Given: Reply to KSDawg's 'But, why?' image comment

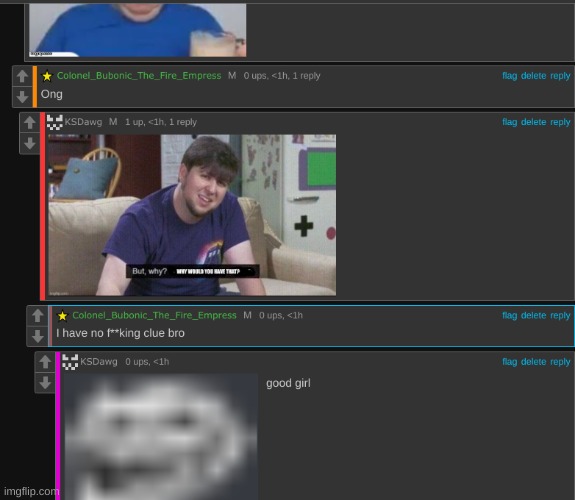Looking at the screenshot, I should pos(560,122).
